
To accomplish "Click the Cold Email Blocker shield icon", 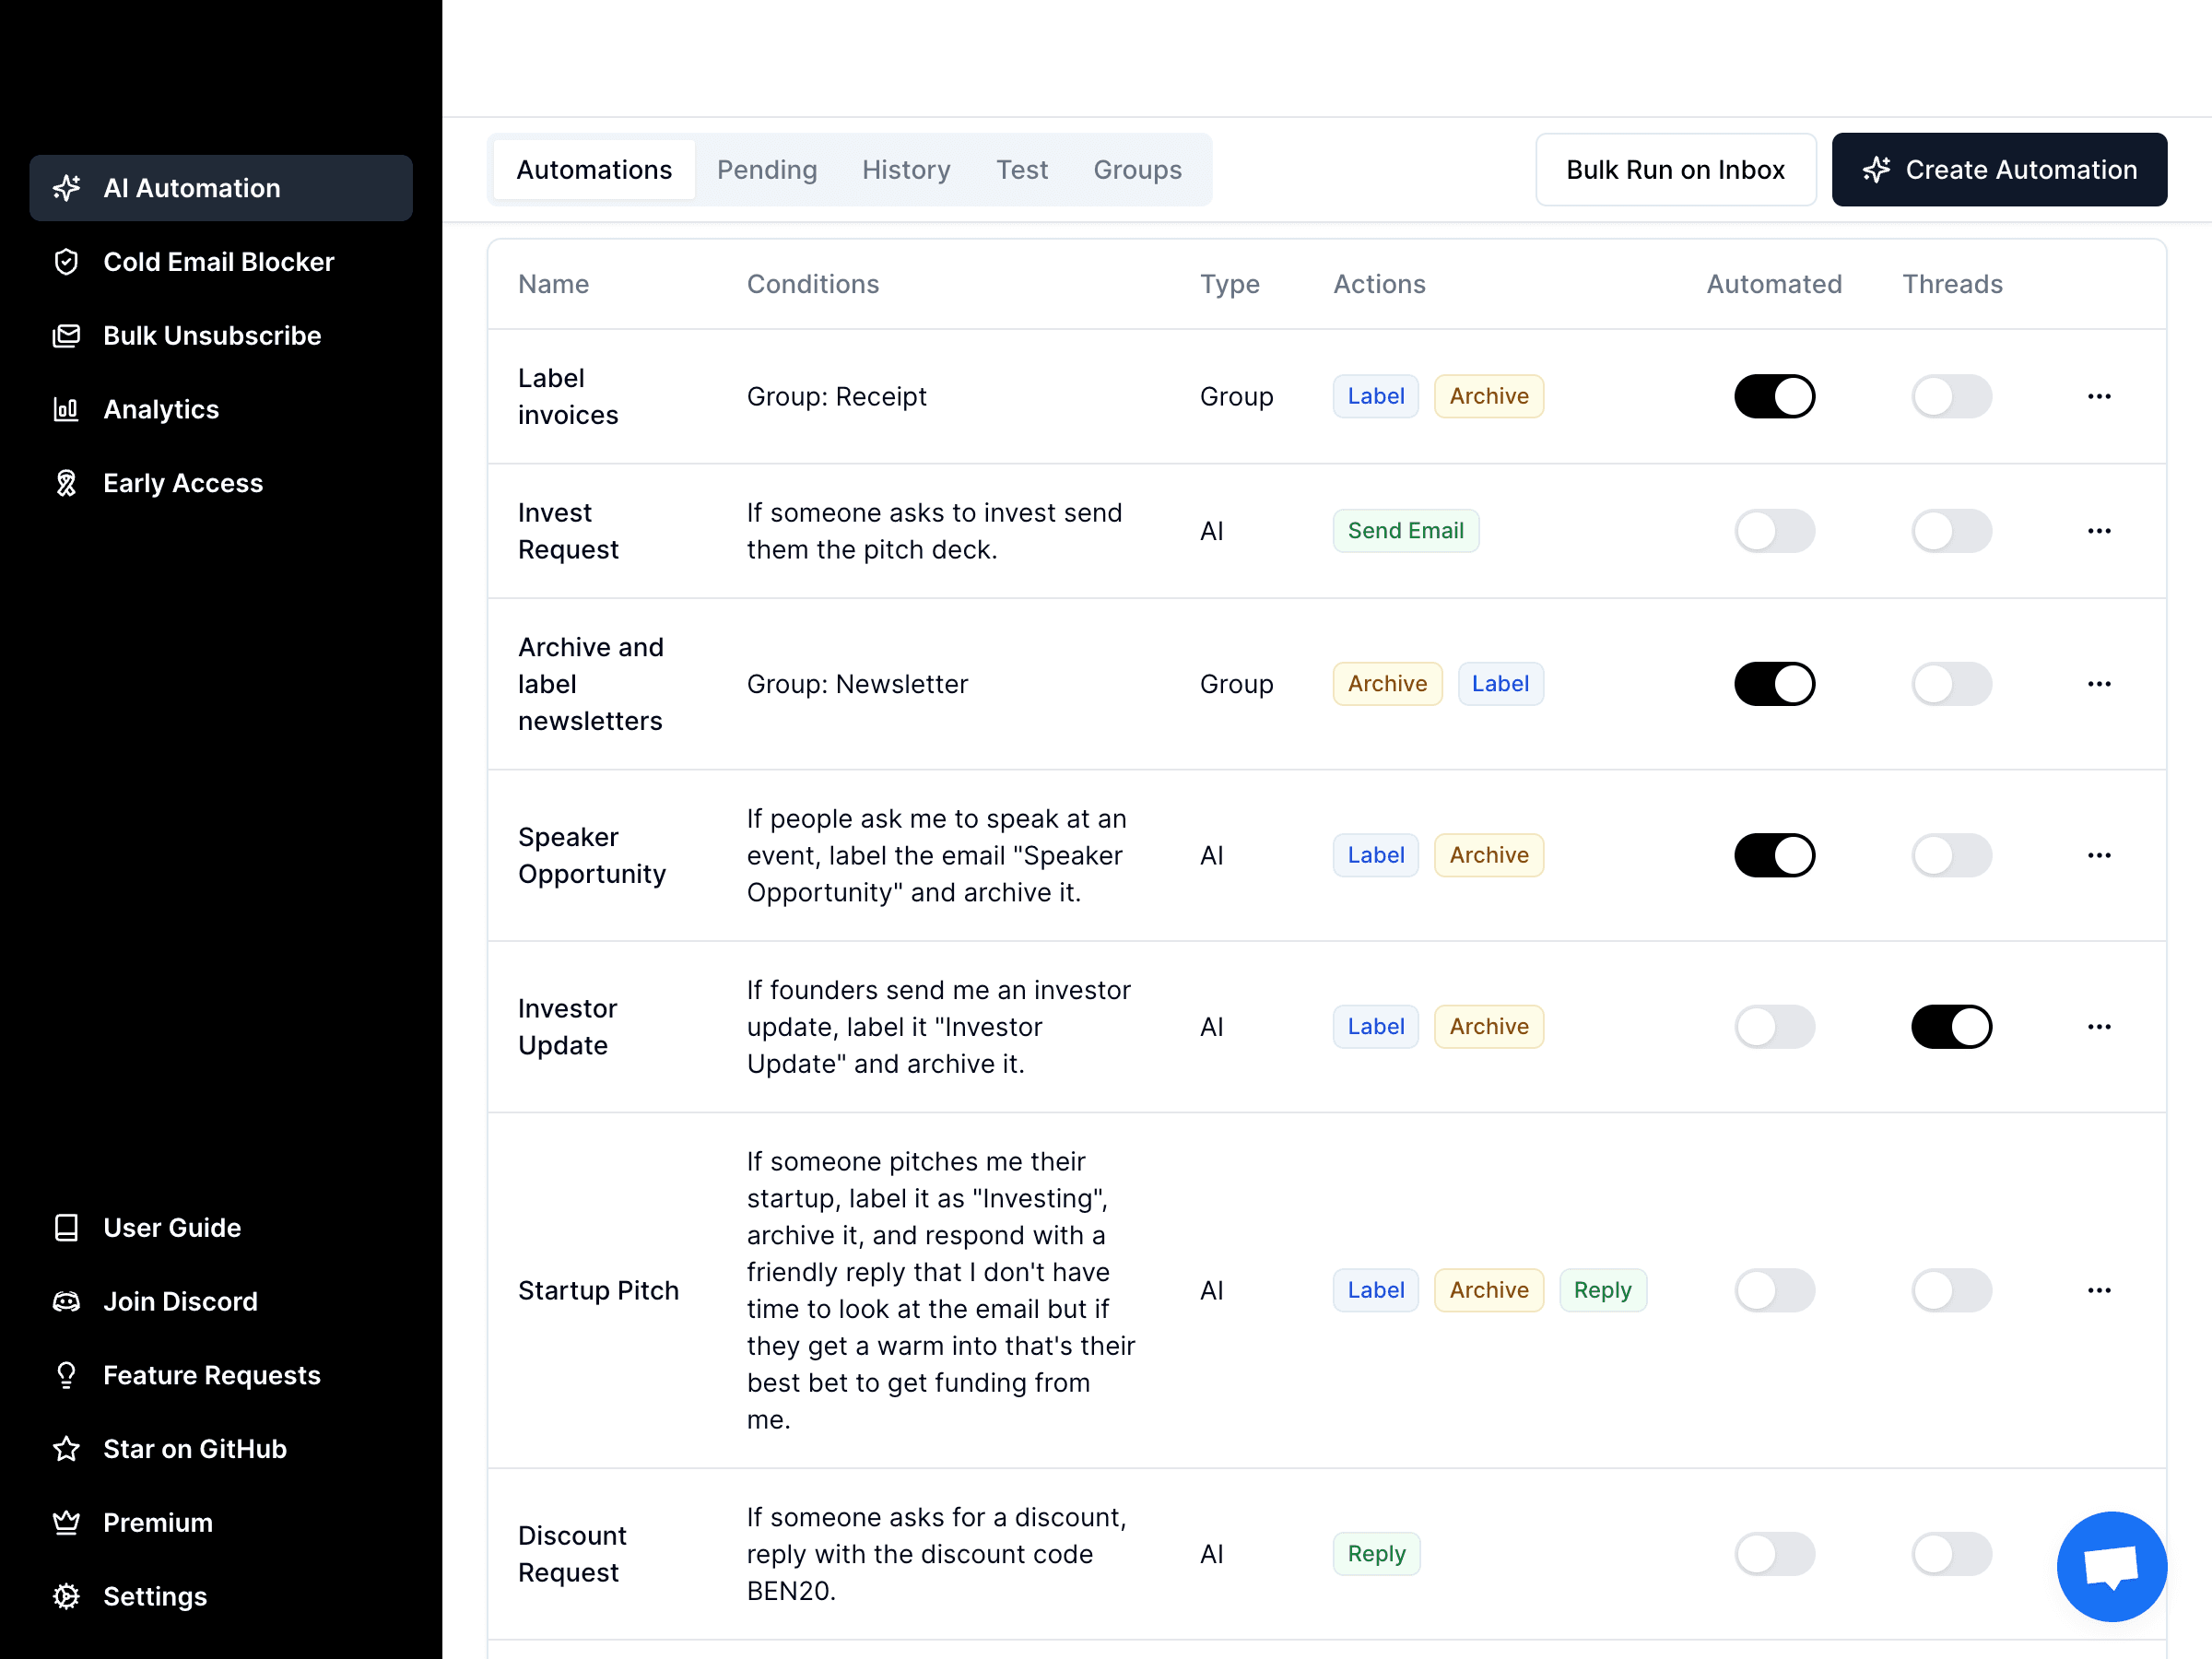I will point(66,262).
